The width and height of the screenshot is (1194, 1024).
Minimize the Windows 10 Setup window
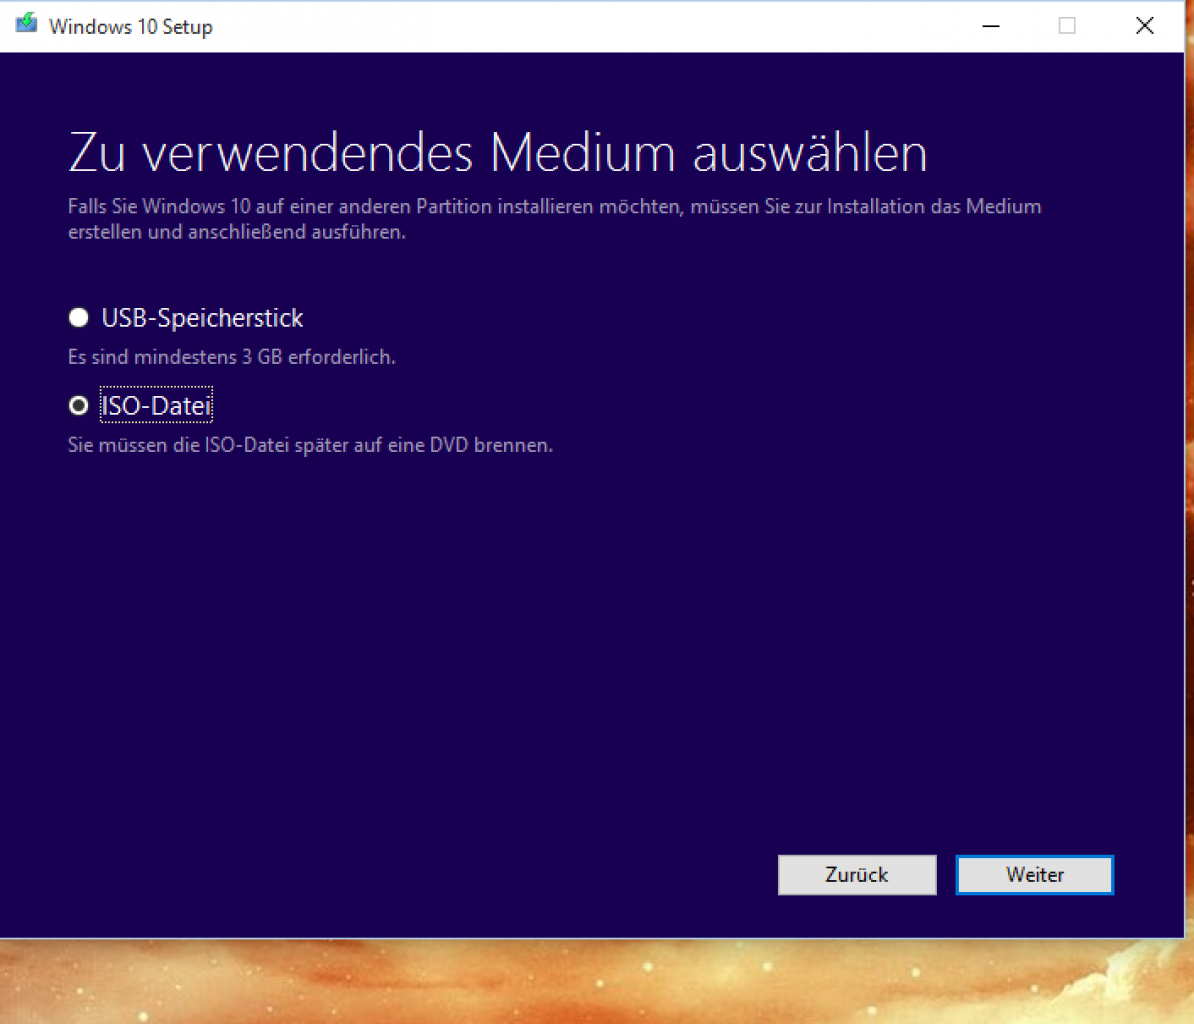click(x=991, y=26)
